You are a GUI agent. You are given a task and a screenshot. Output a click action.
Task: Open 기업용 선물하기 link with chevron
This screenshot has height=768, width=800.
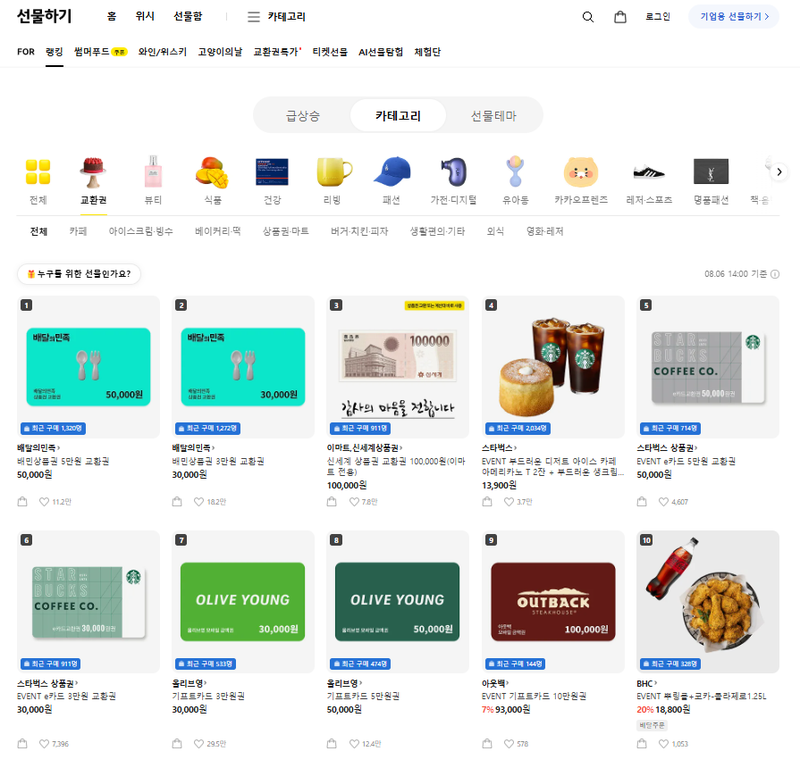click(x=734, y=17)
